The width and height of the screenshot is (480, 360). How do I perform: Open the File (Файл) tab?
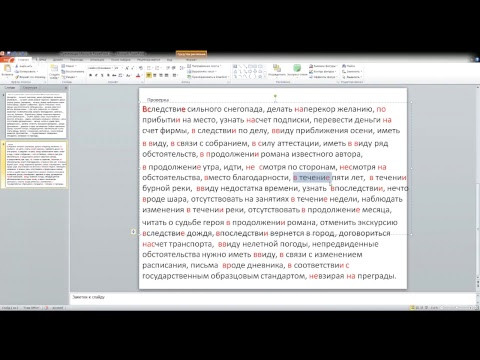7,60
